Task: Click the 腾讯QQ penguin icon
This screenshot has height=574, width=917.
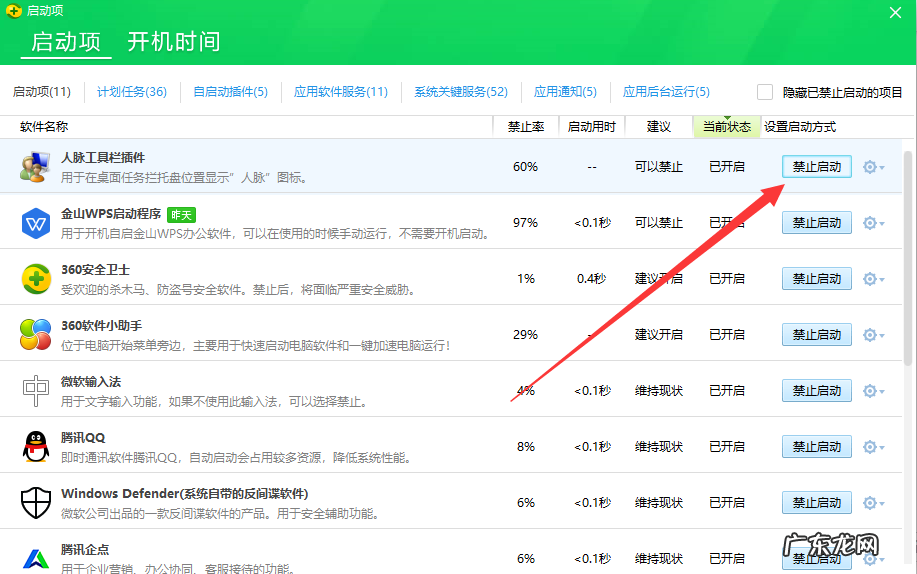Action: coord(36,446)
